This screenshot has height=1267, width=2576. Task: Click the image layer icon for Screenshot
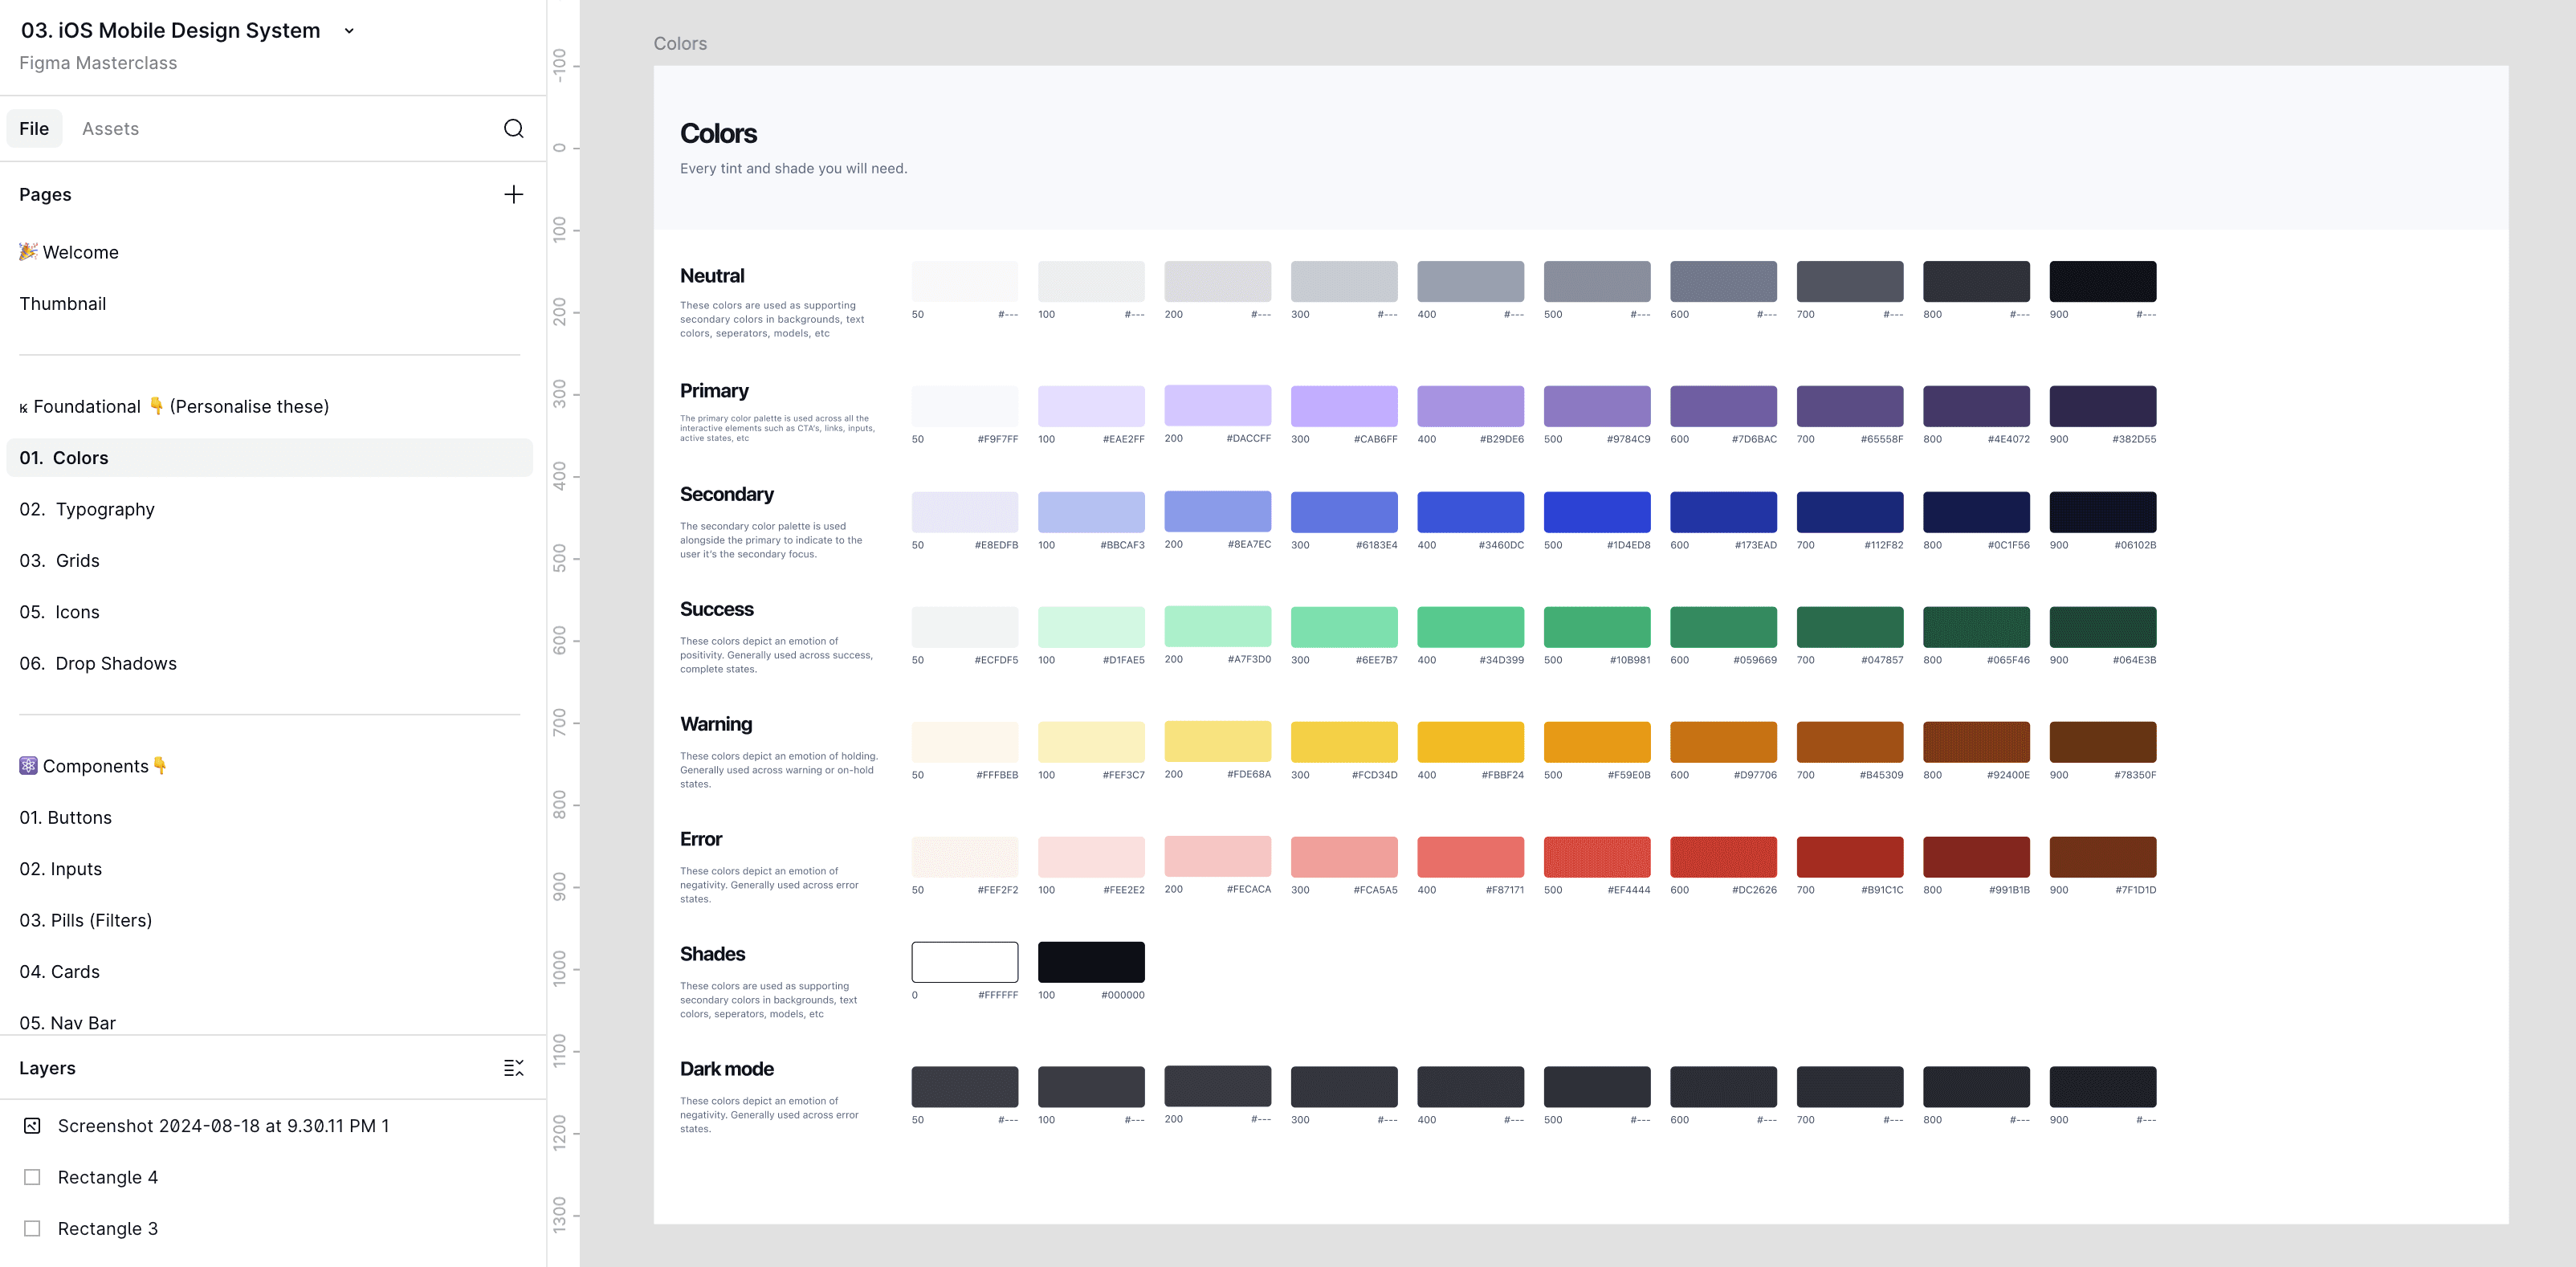point(32,1126)
